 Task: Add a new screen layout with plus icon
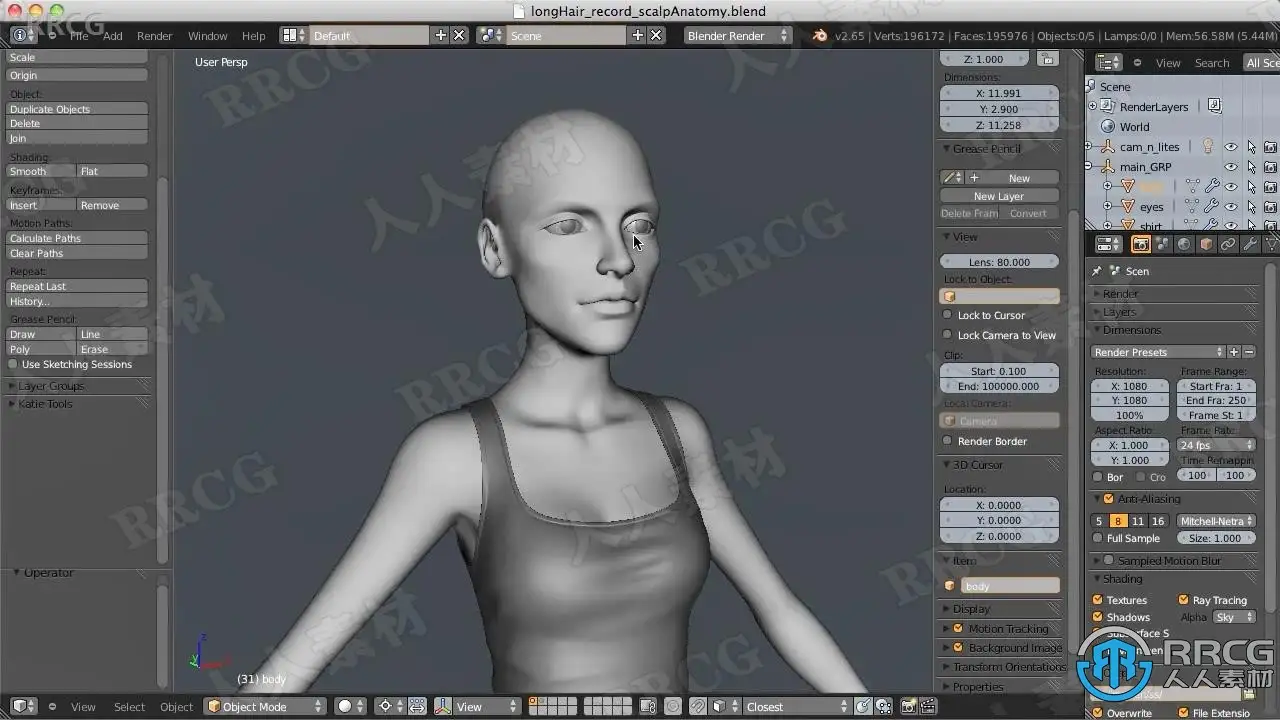pos(441,35)
